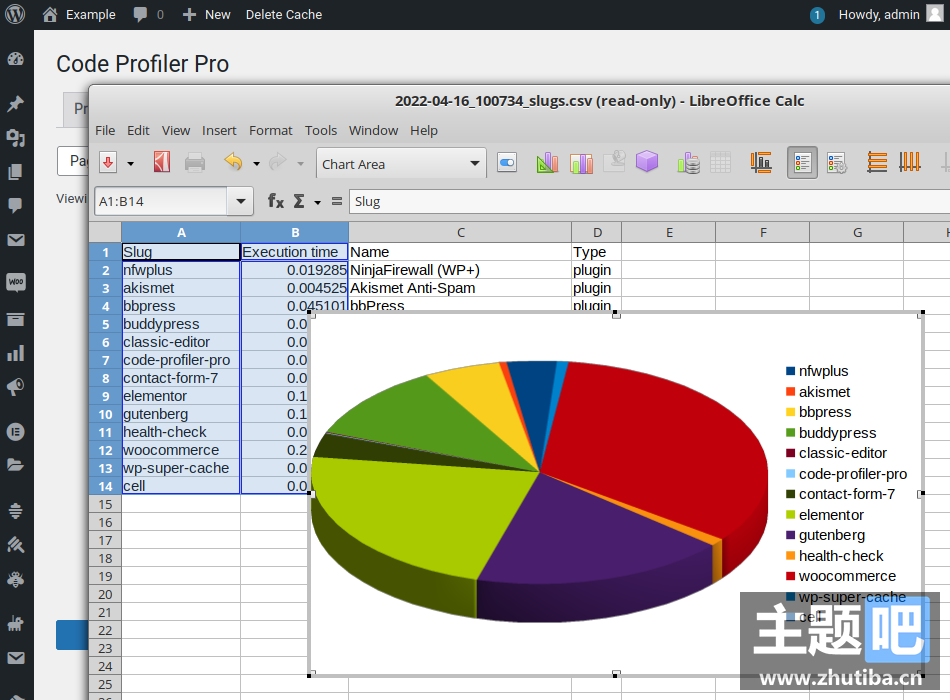Expand the Undo history dropdown arrow

[256, 164]
